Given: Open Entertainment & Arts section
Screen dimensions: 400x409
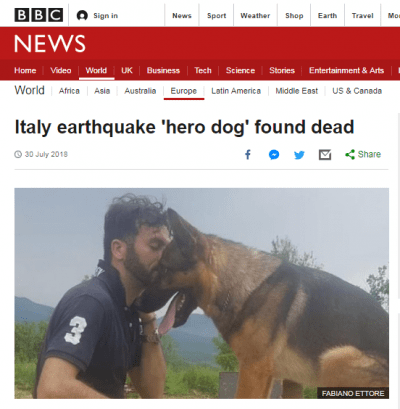Looking at the screenshot, I should coord(346,71).
